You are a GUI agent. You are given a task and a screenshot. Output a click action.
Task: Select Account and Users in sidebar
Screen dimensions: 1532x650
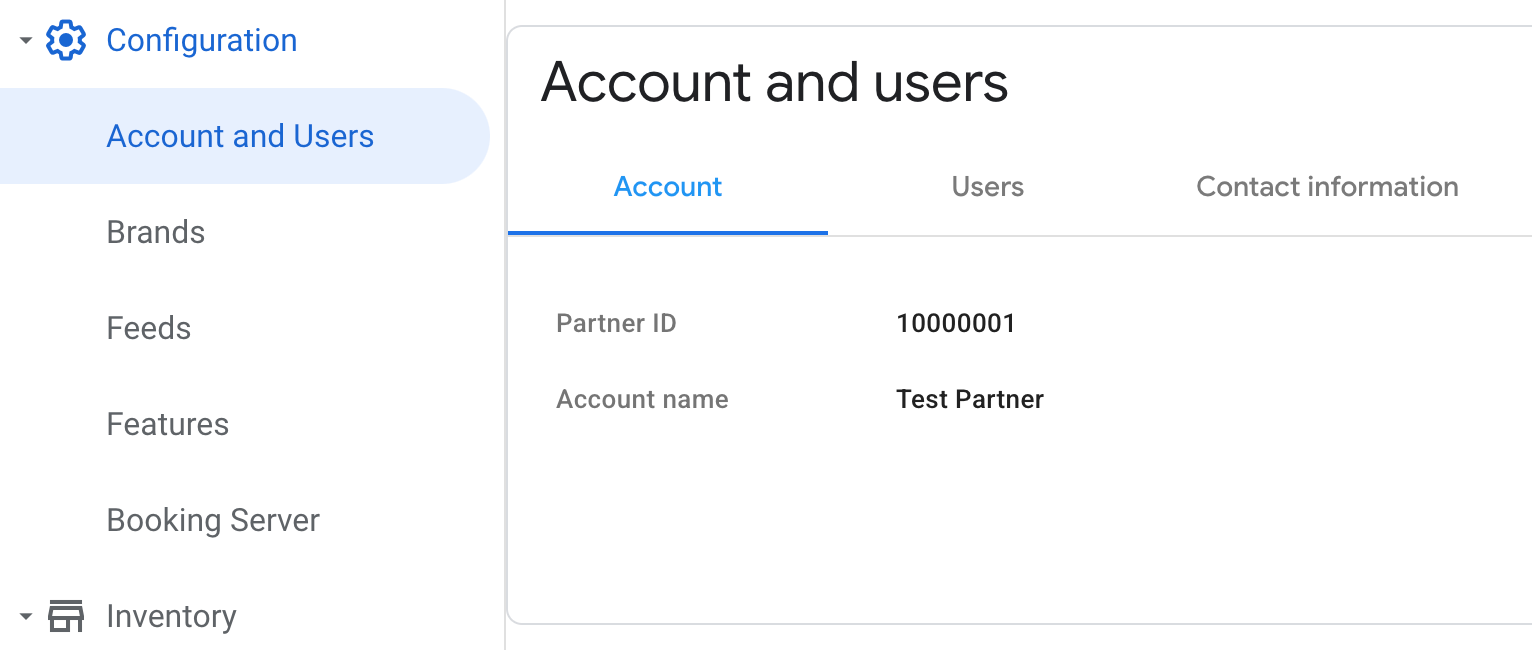click(x=240, y=136)
